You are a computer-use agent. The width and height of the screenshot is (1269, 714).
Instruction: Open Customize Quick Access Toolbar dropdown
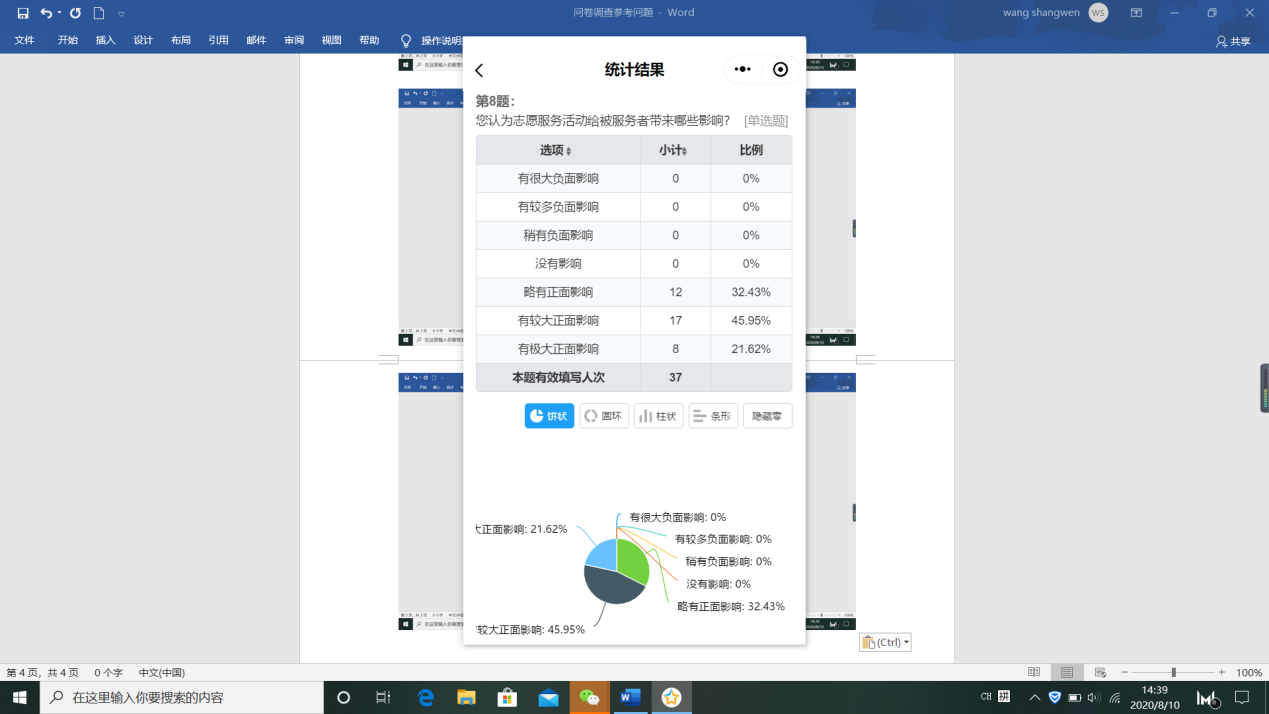(x=121, y=14)
